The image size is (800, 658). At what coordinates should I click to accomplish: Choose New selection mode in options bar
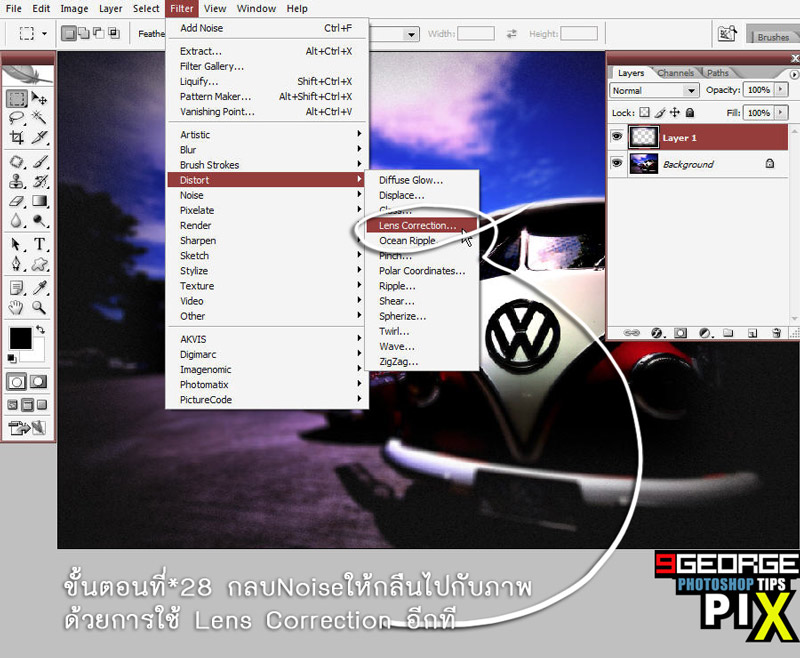[x=68, y=34]
